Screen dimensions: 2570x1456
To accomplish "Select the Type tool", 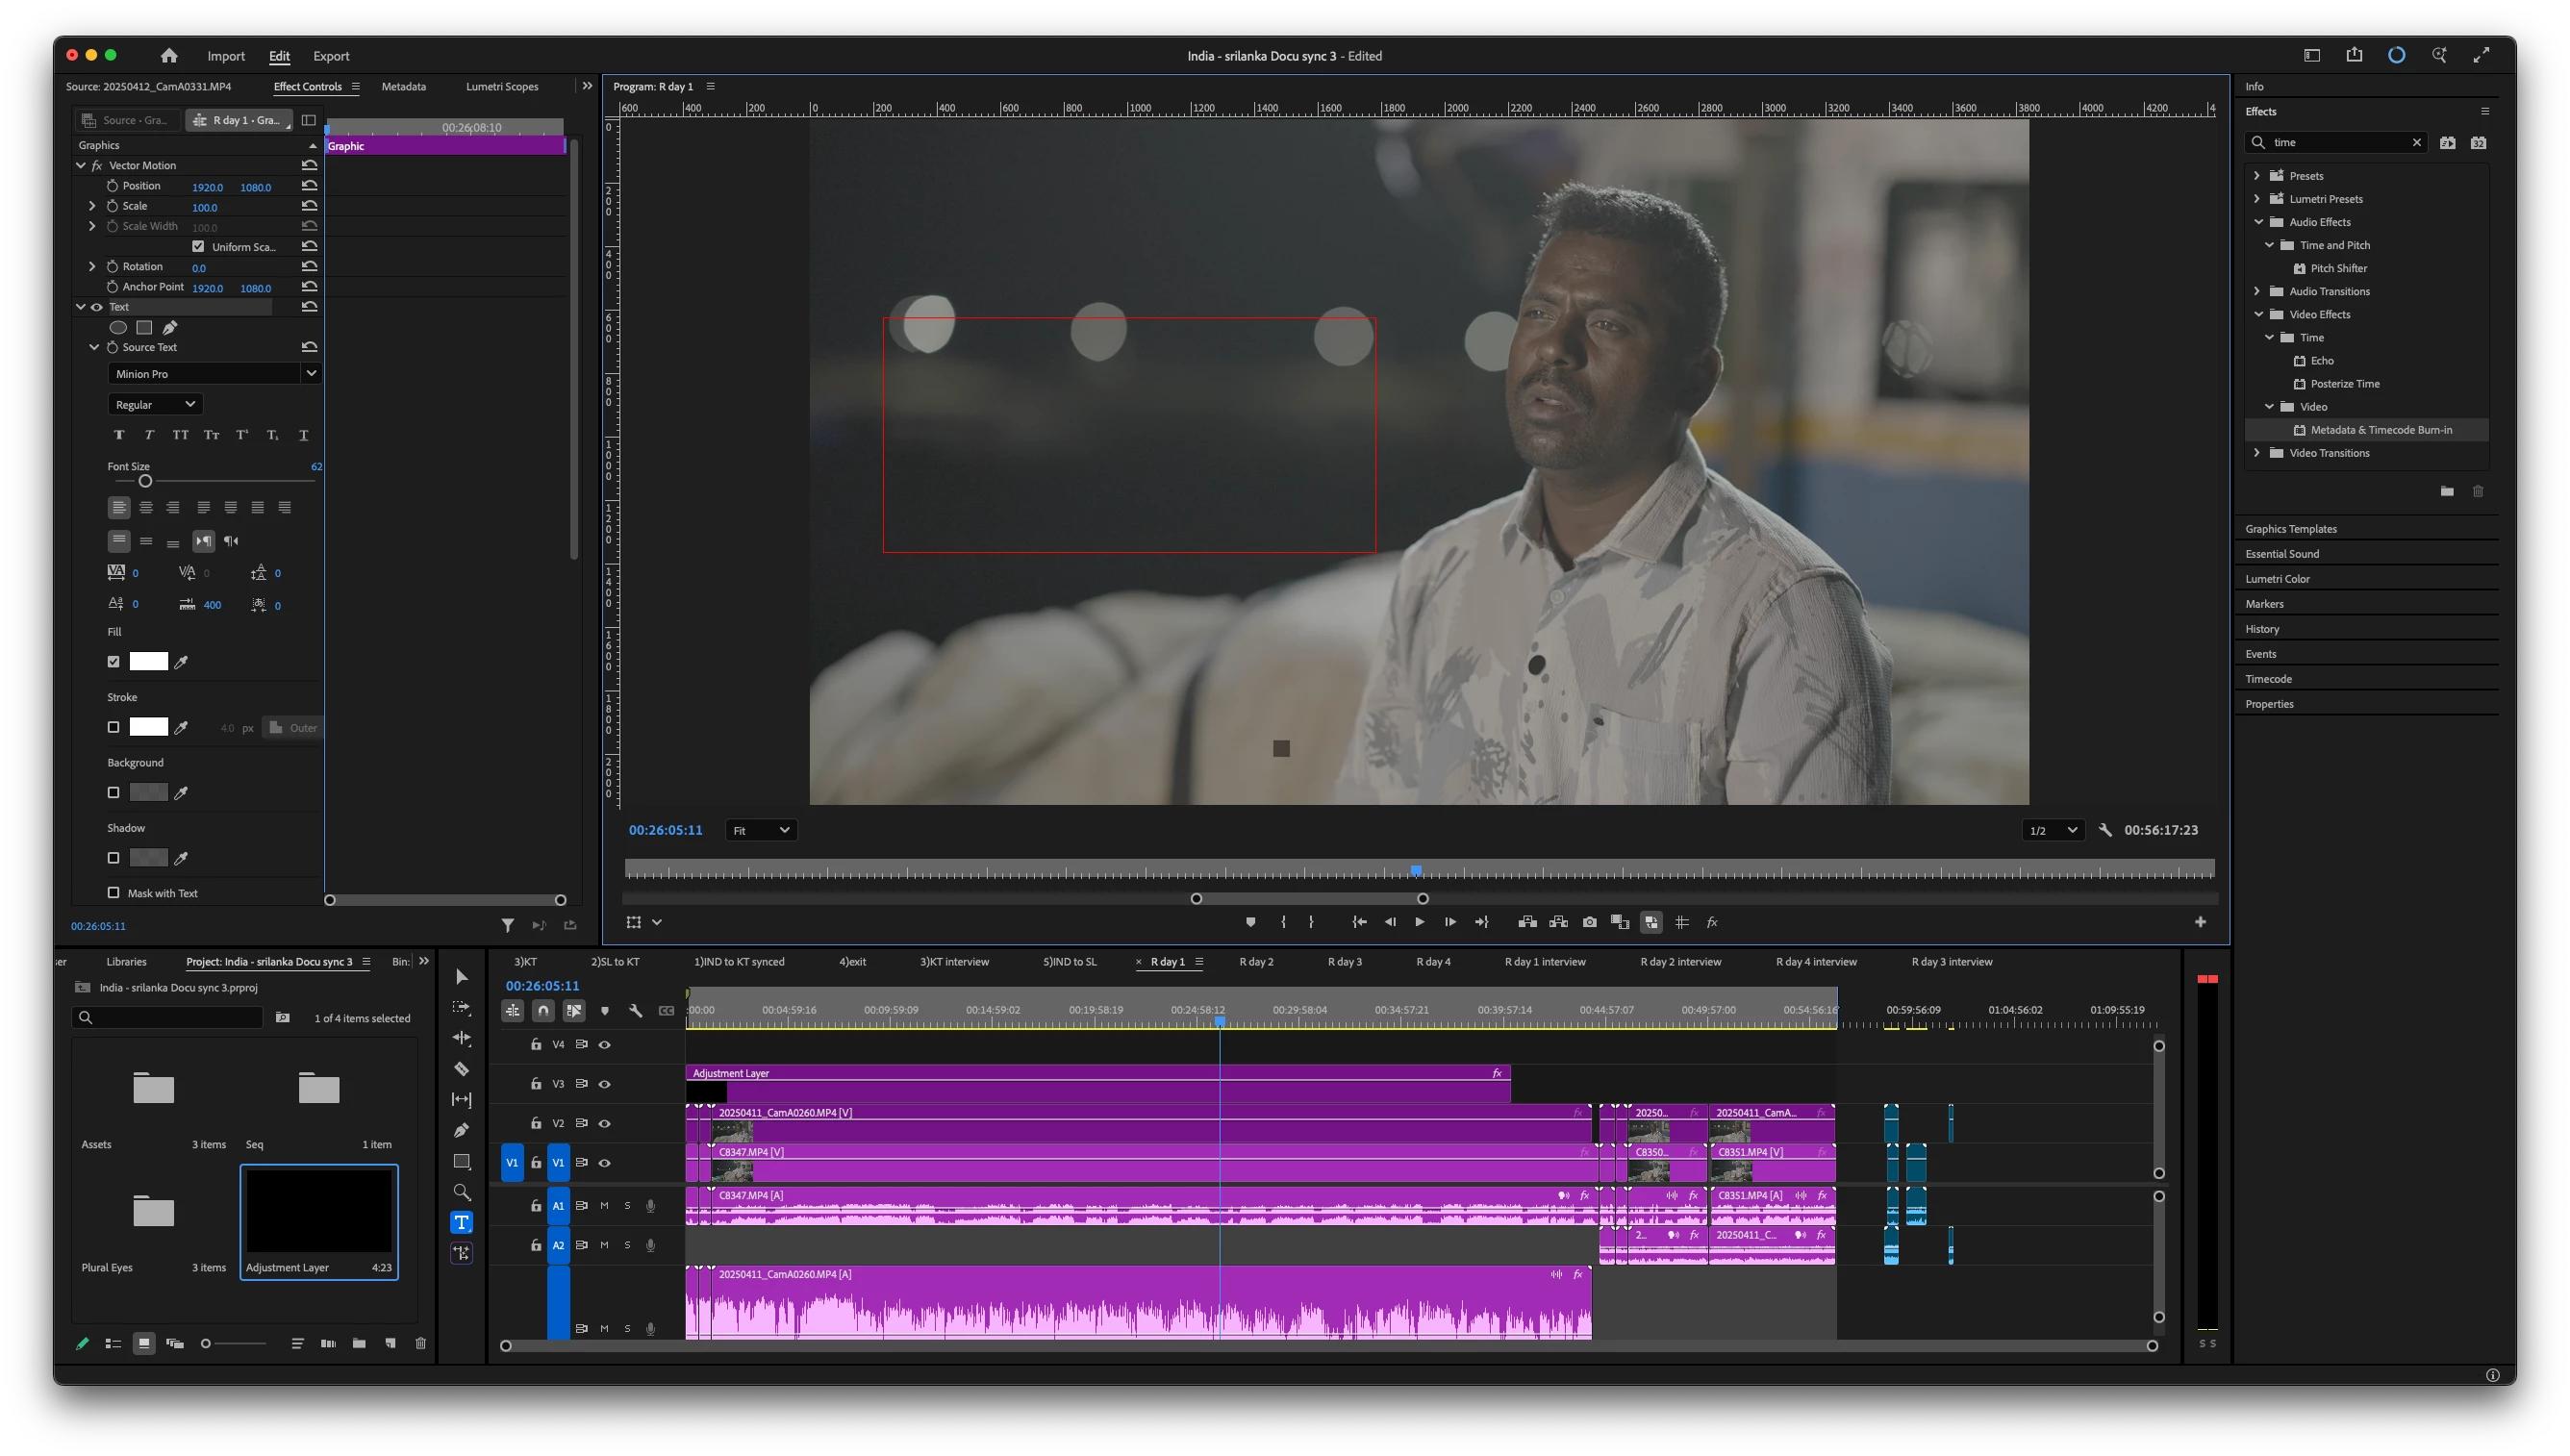I will (461, 1222).
